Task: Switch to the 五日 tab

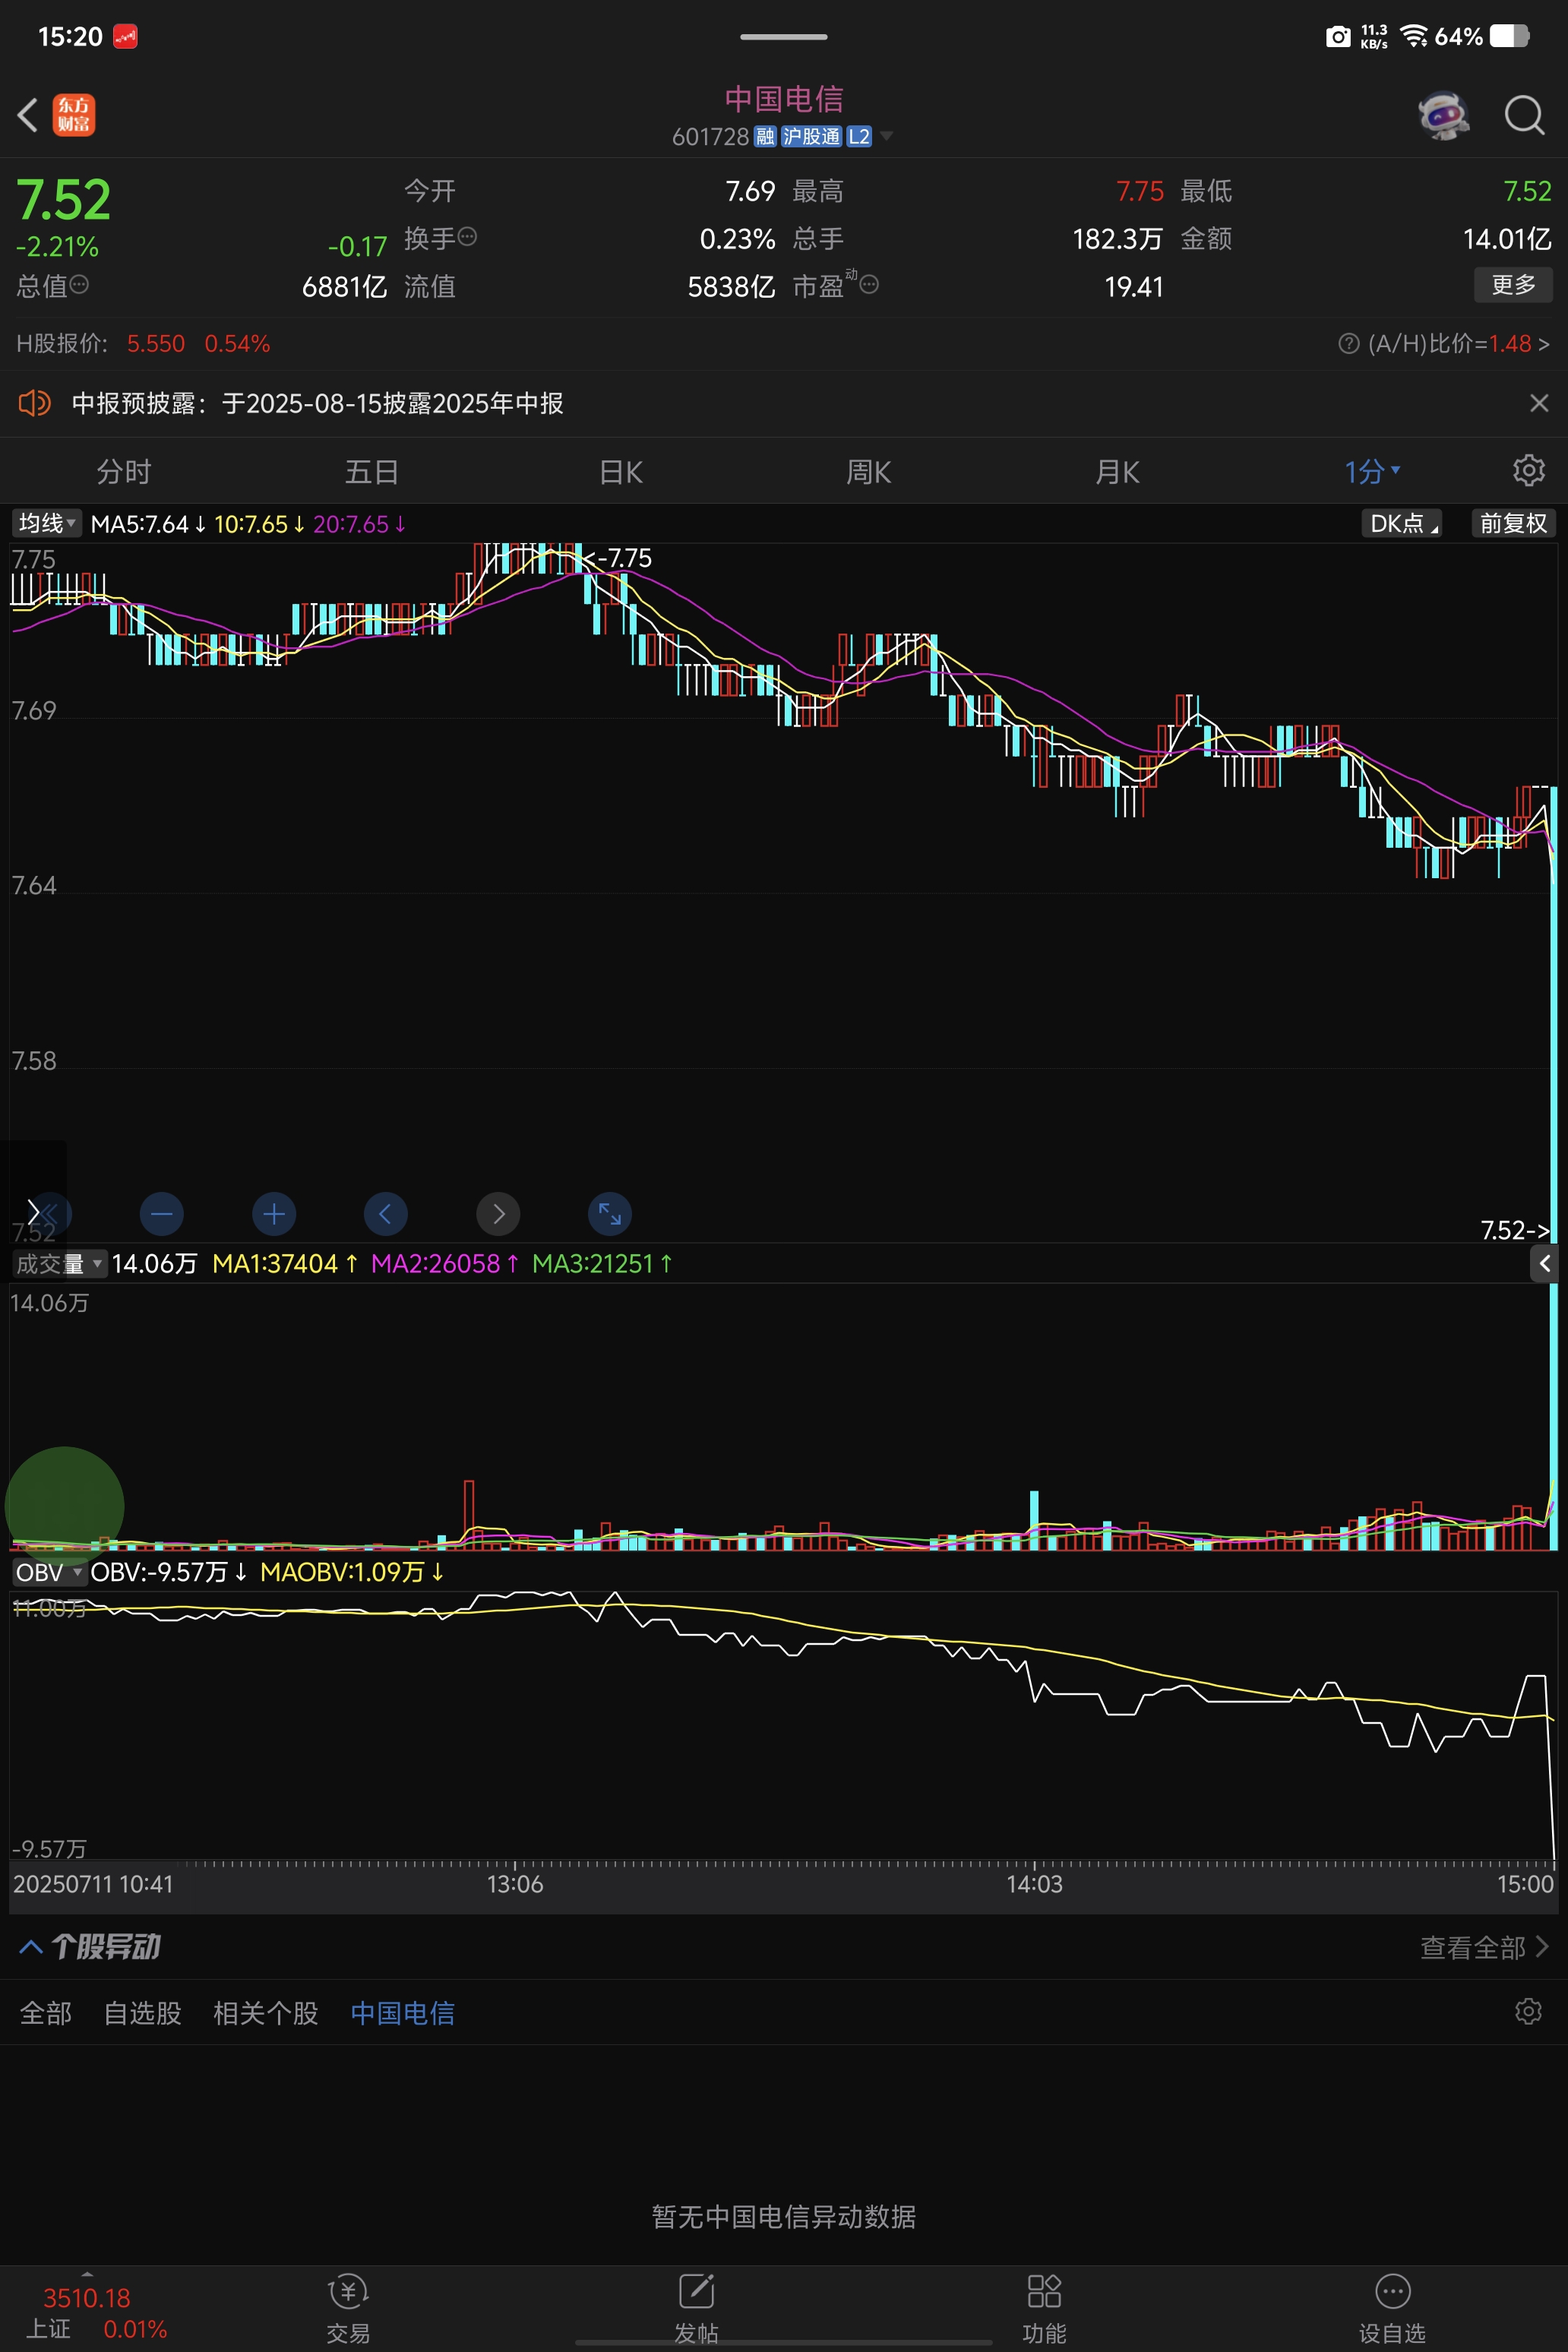Action: click(372, 471)
